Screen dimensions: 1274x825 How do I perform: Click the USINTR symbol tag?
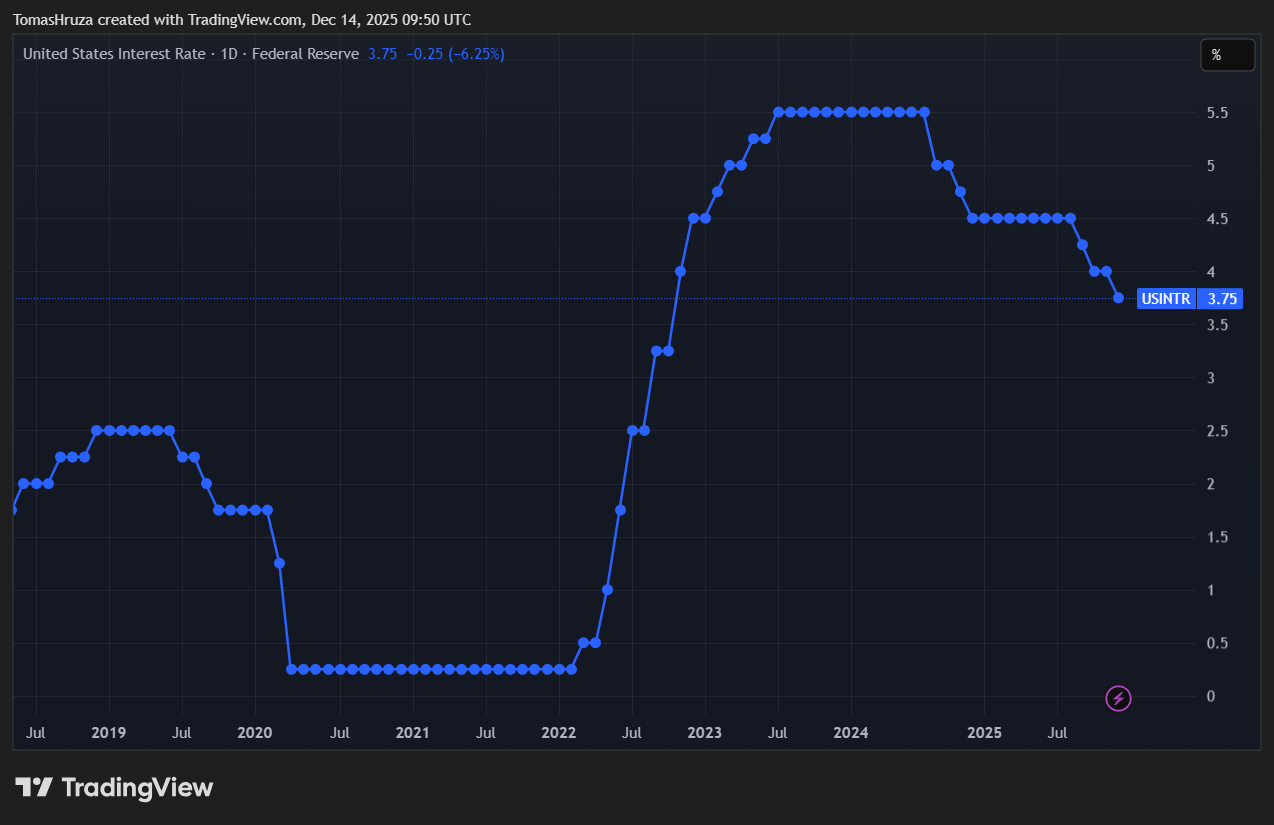click(x=1166, y=298)
